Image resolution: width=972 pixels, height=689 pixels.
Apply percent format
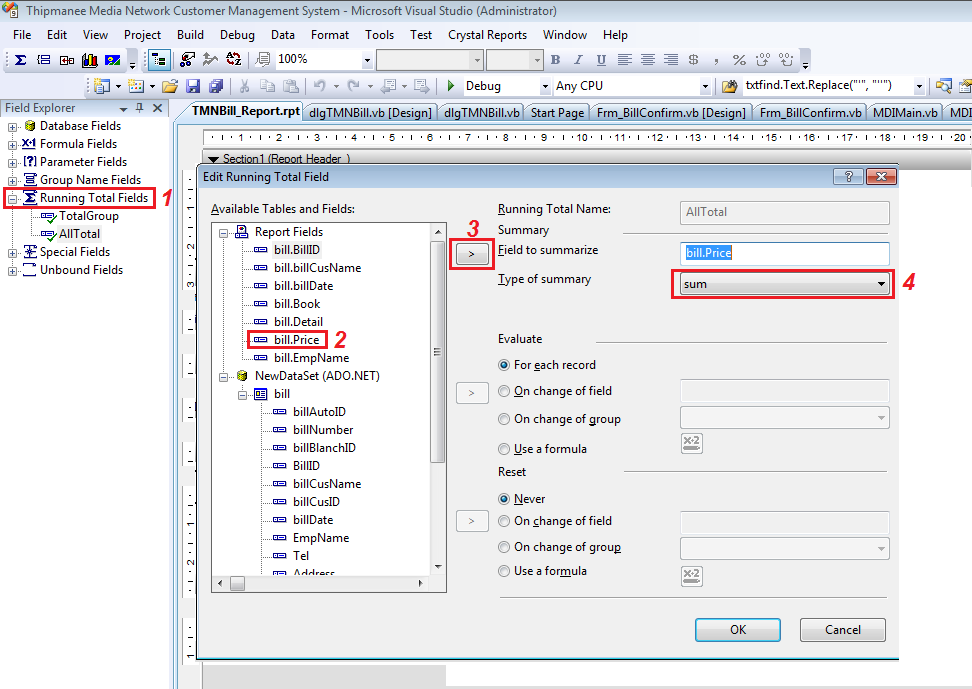click(x=739, y=60)
